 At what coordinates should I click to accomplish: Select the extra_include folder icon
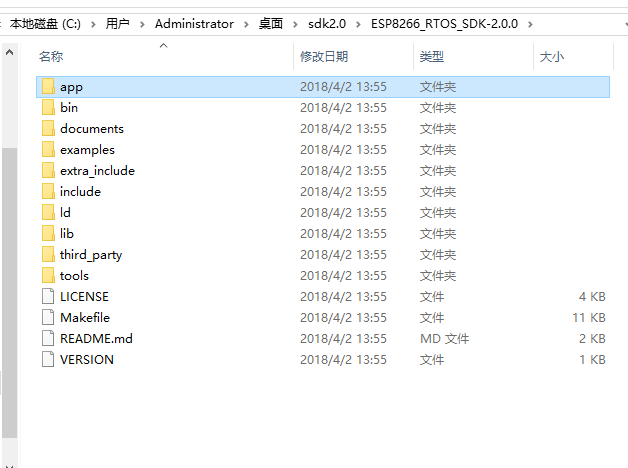48,171
